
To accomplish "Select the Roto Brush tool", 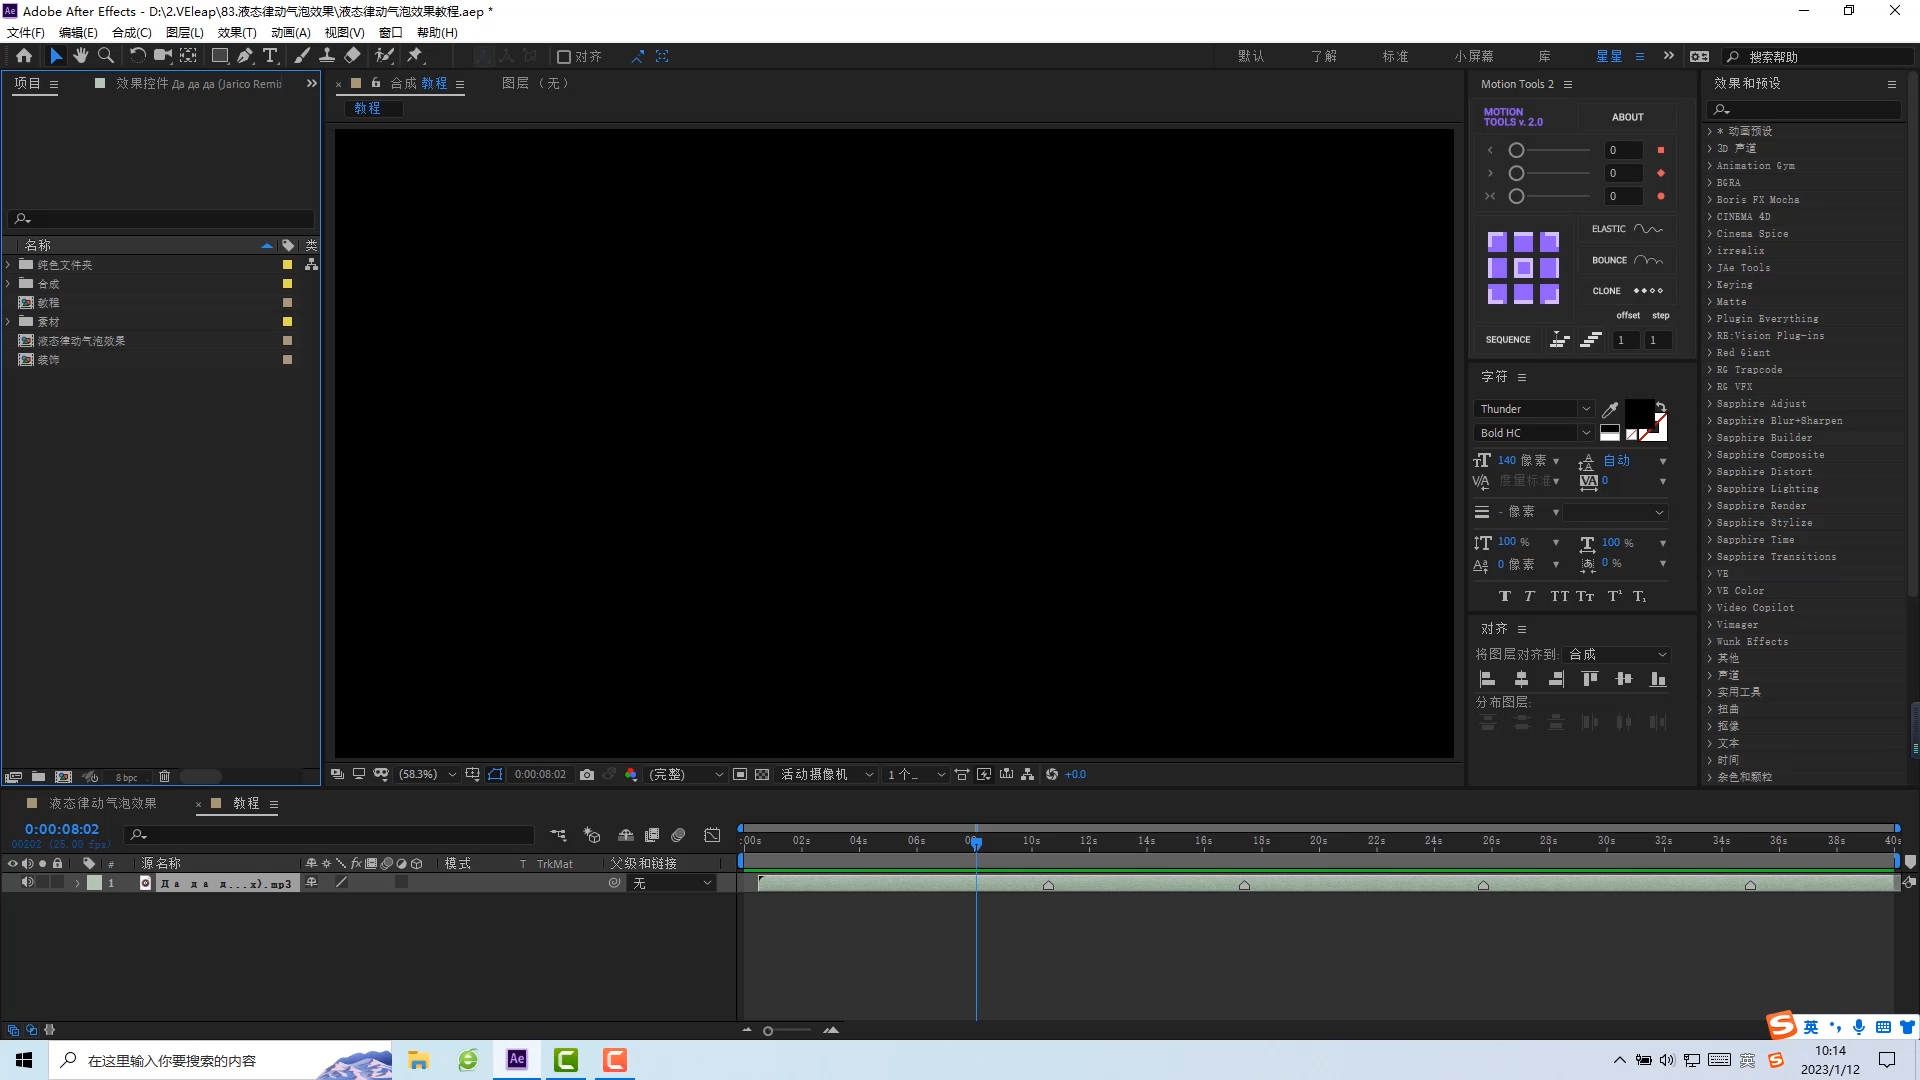I will [384, 56].
